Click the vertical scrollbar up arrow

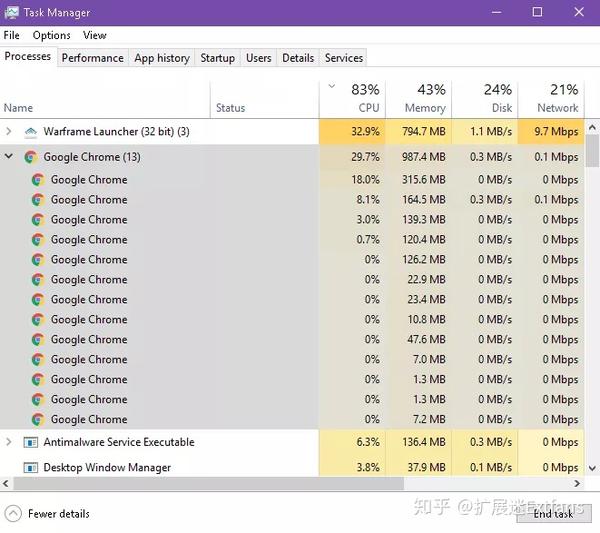click(x=592, y=127)
